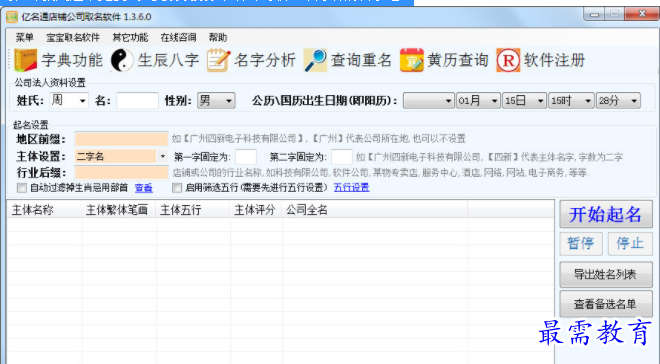Focus the 地区前缀 input field
This screenshot has height=364, width=660.
pos(121,139)
